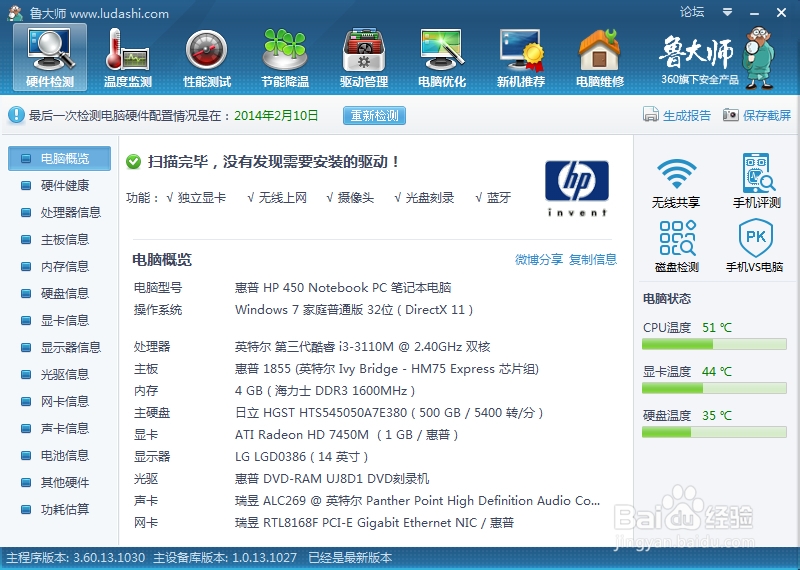The width and height of the screenshot is (800, 570).
Task: Open 温度监测 temperature monitor icon
Action: (x=128, y=58)
